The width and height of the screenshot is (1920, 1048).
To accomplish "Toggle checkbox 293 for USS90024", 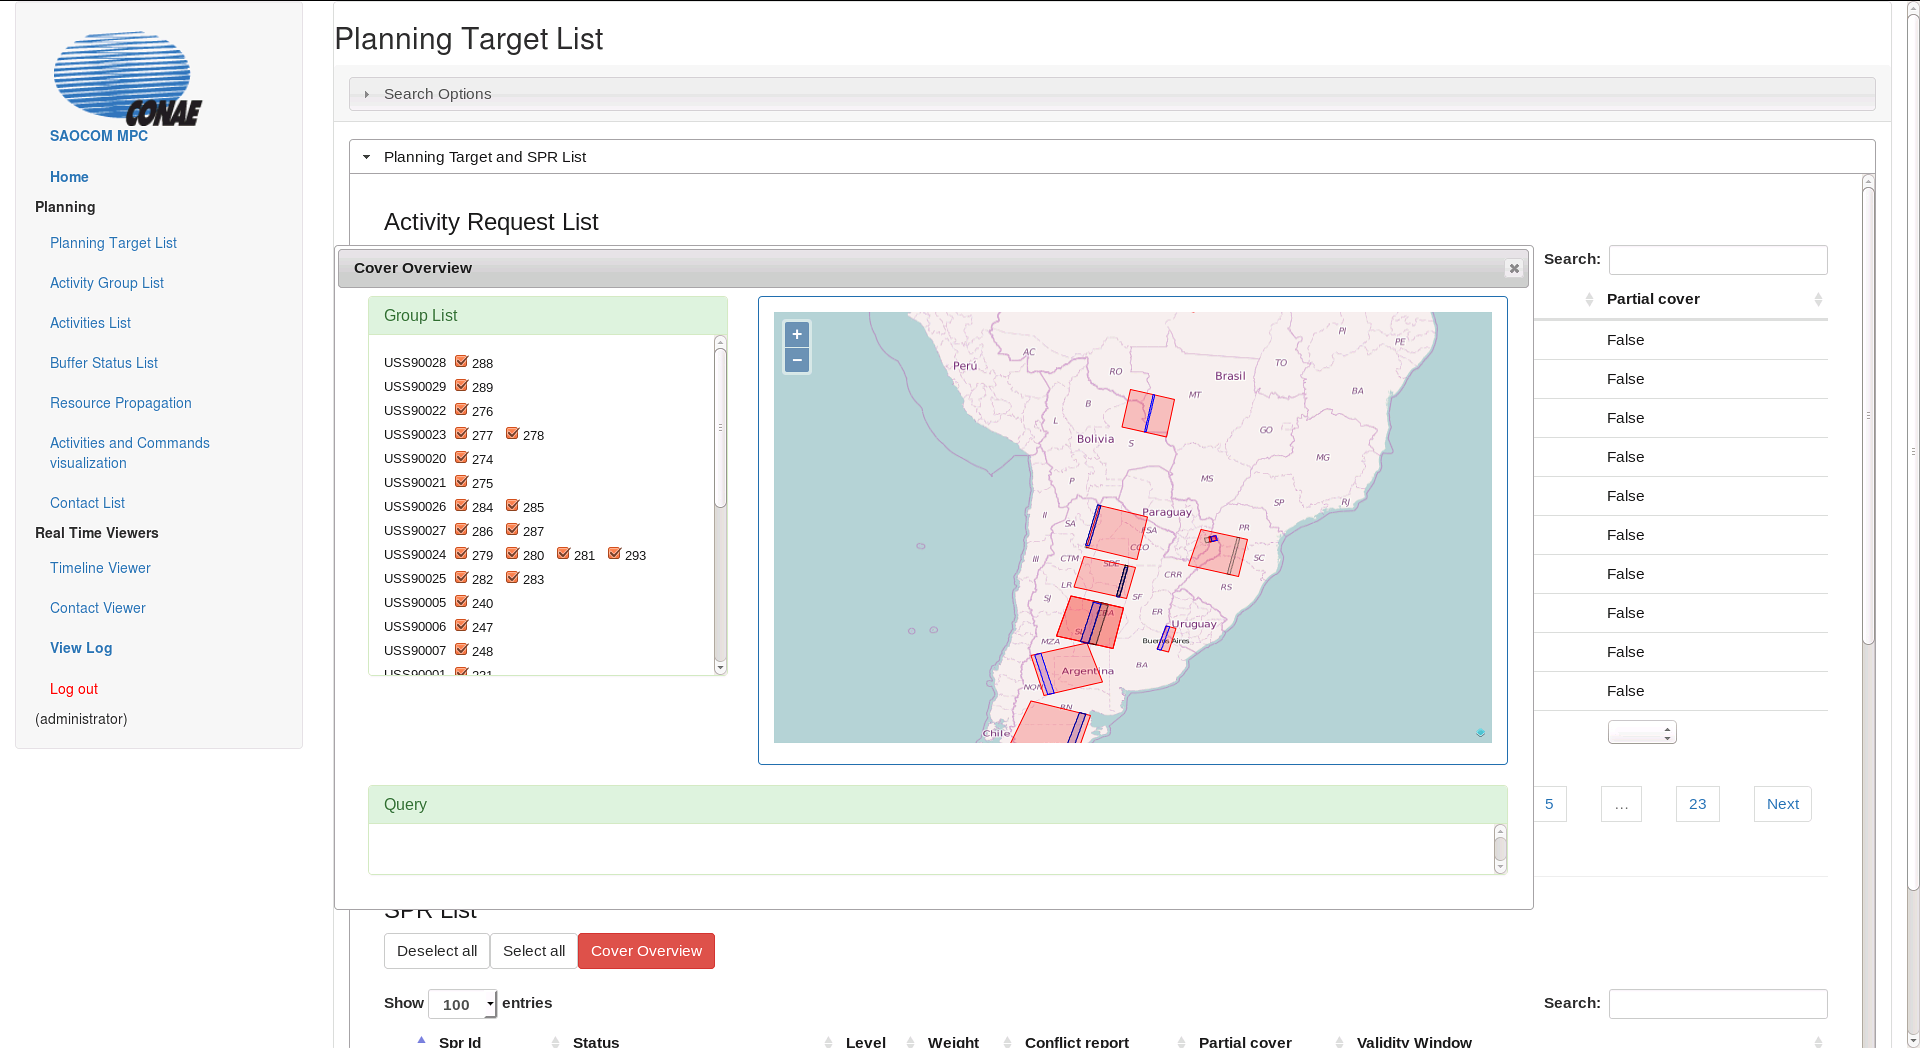I will 614,554.
